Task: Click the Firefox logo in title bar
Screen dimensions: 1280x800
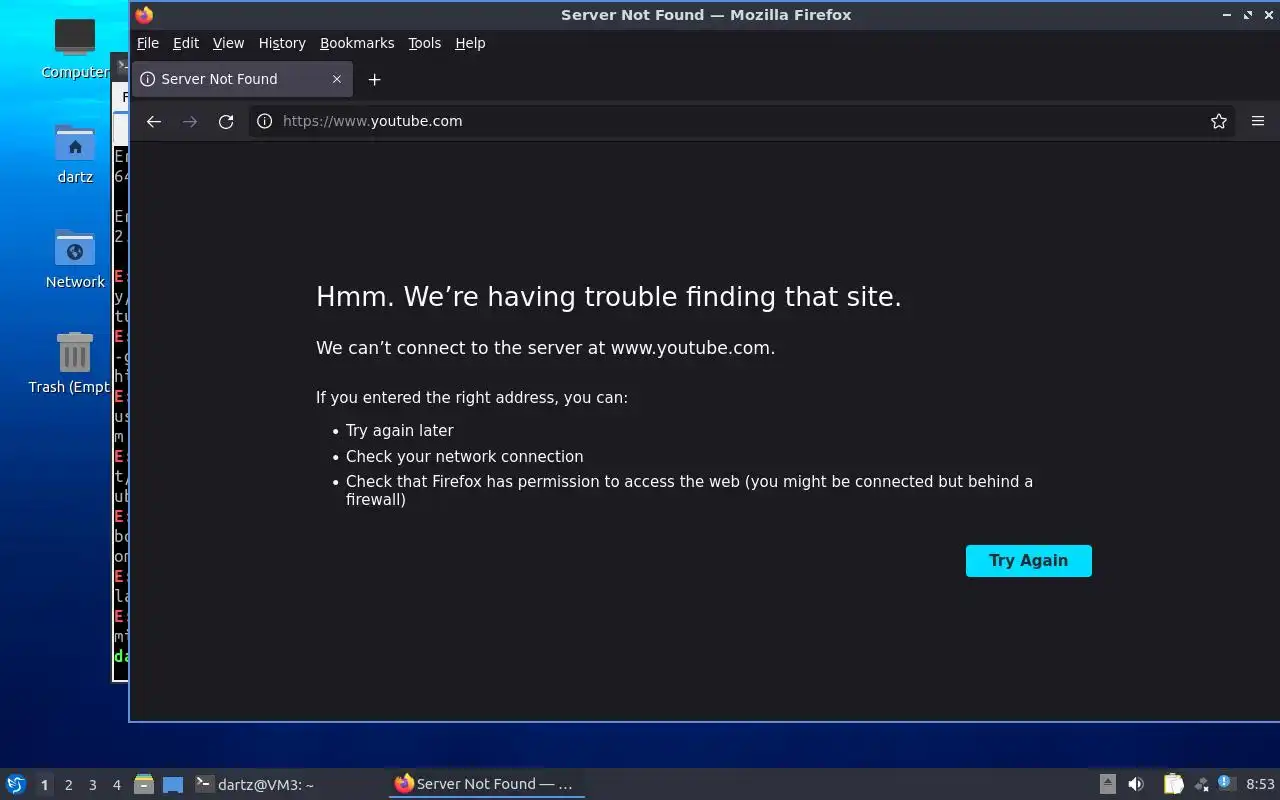Action: click(x=144, y=14)
